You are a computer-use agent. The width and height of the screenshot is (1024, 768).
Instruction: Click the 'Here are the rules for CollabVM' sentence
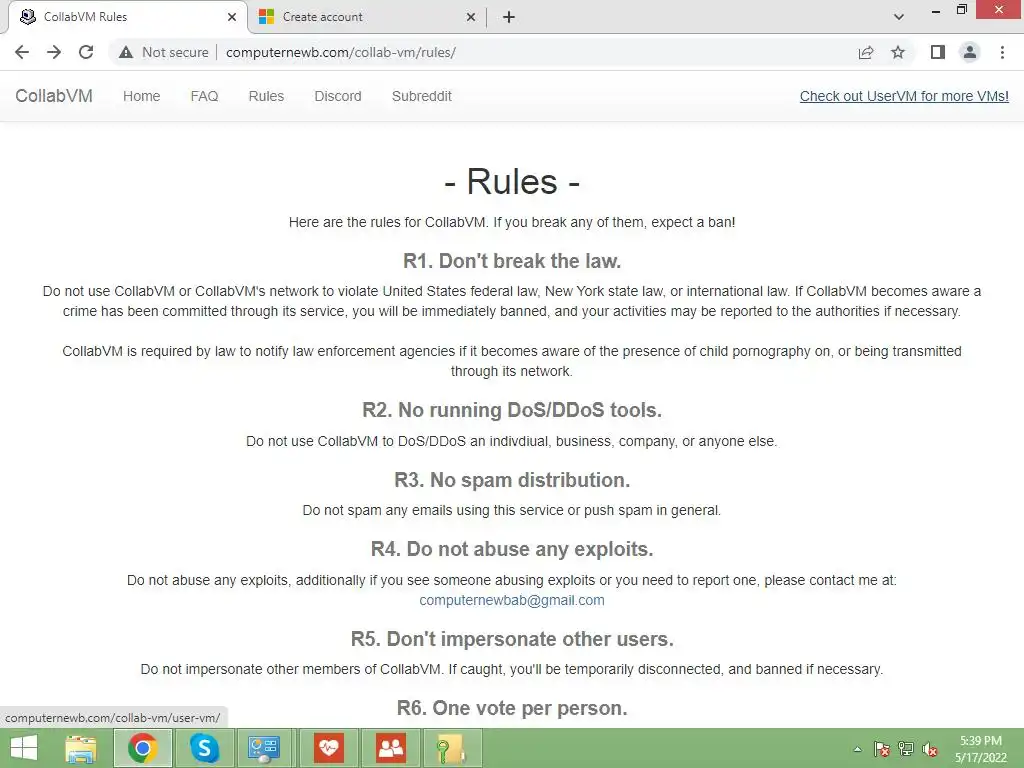pyautogui.click(x=512, y=222)
